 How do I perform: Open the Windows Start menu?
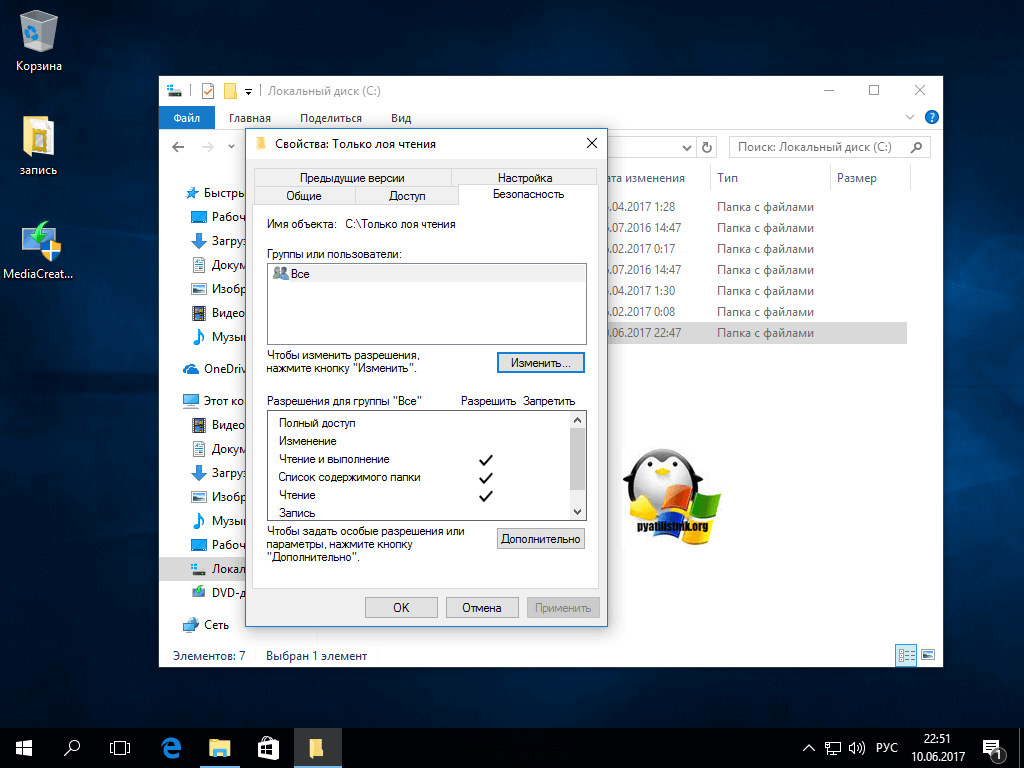(24, 748)
